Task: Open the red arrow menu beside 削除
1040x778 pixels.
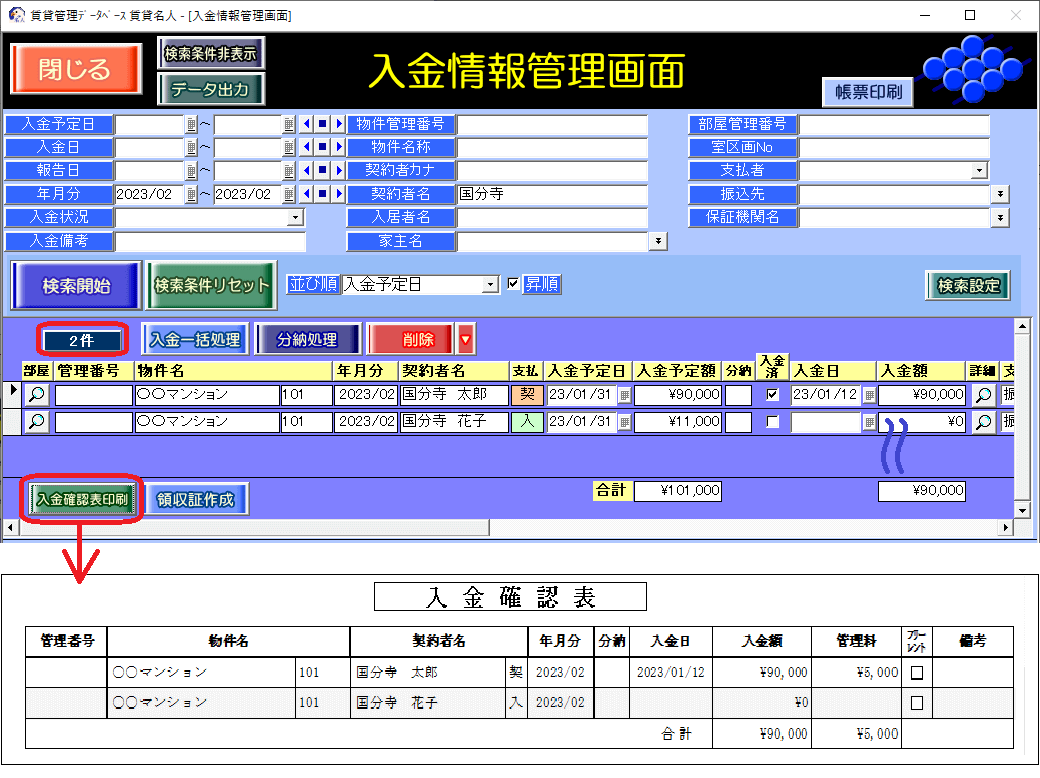Action: pos(466,340)
